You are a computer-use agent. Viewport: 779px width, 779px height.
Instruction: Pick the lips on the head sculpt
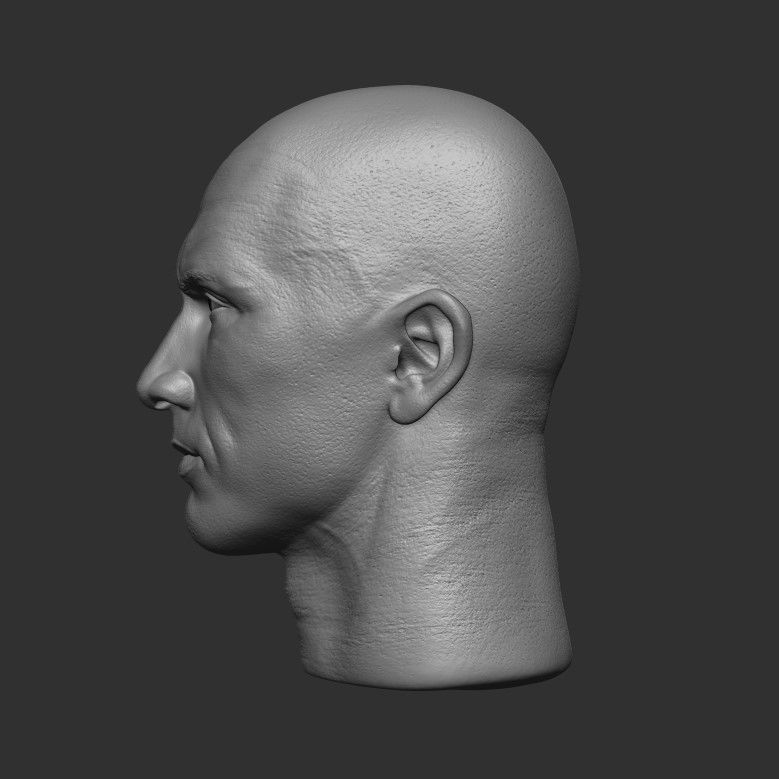point(187,460)
